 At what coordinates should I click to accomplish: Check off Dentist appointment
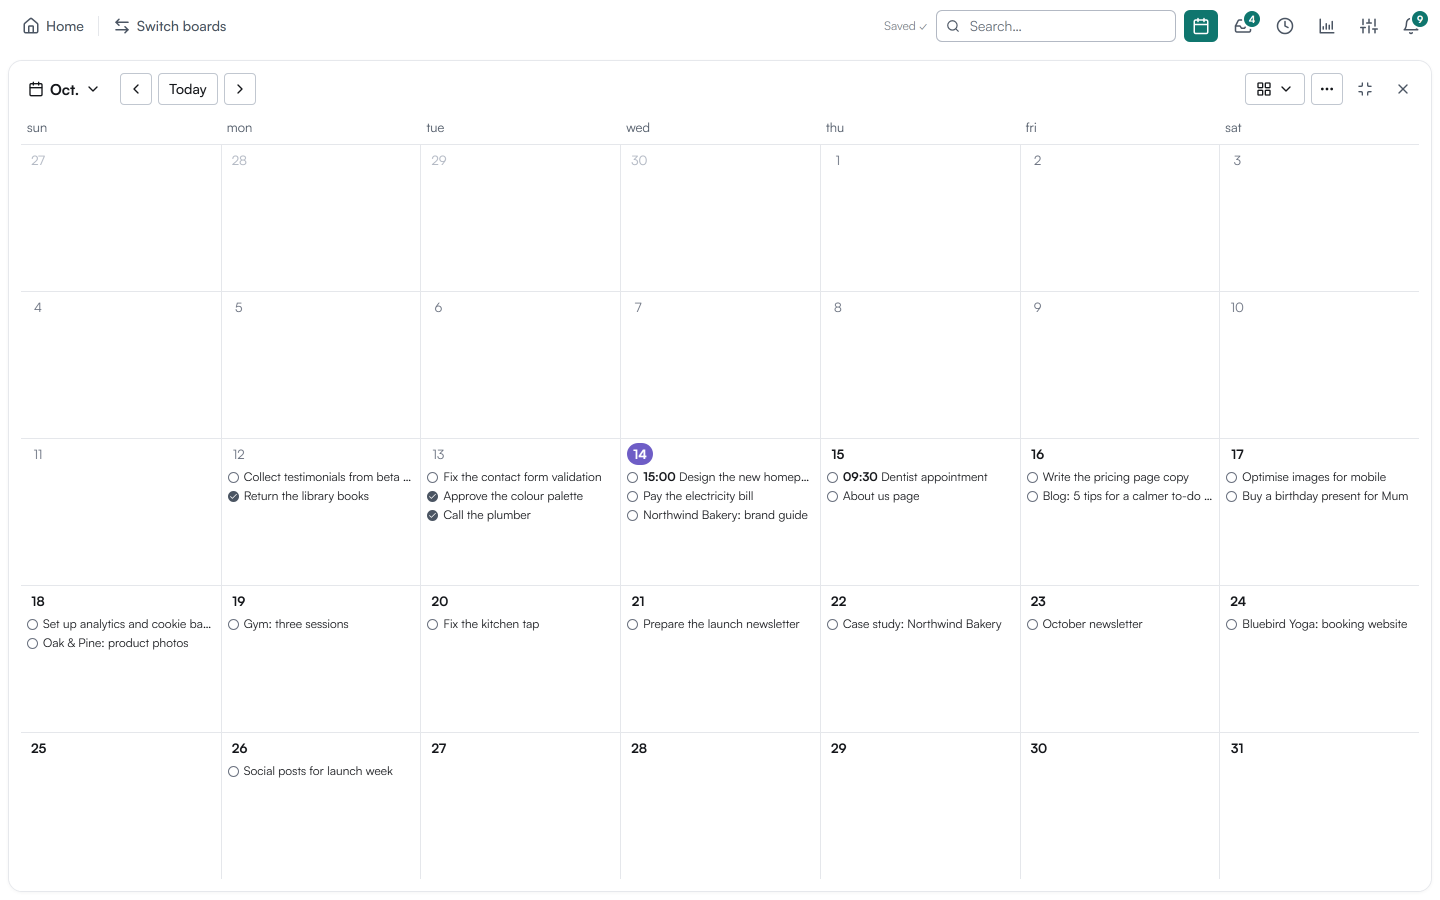(833, 478)
